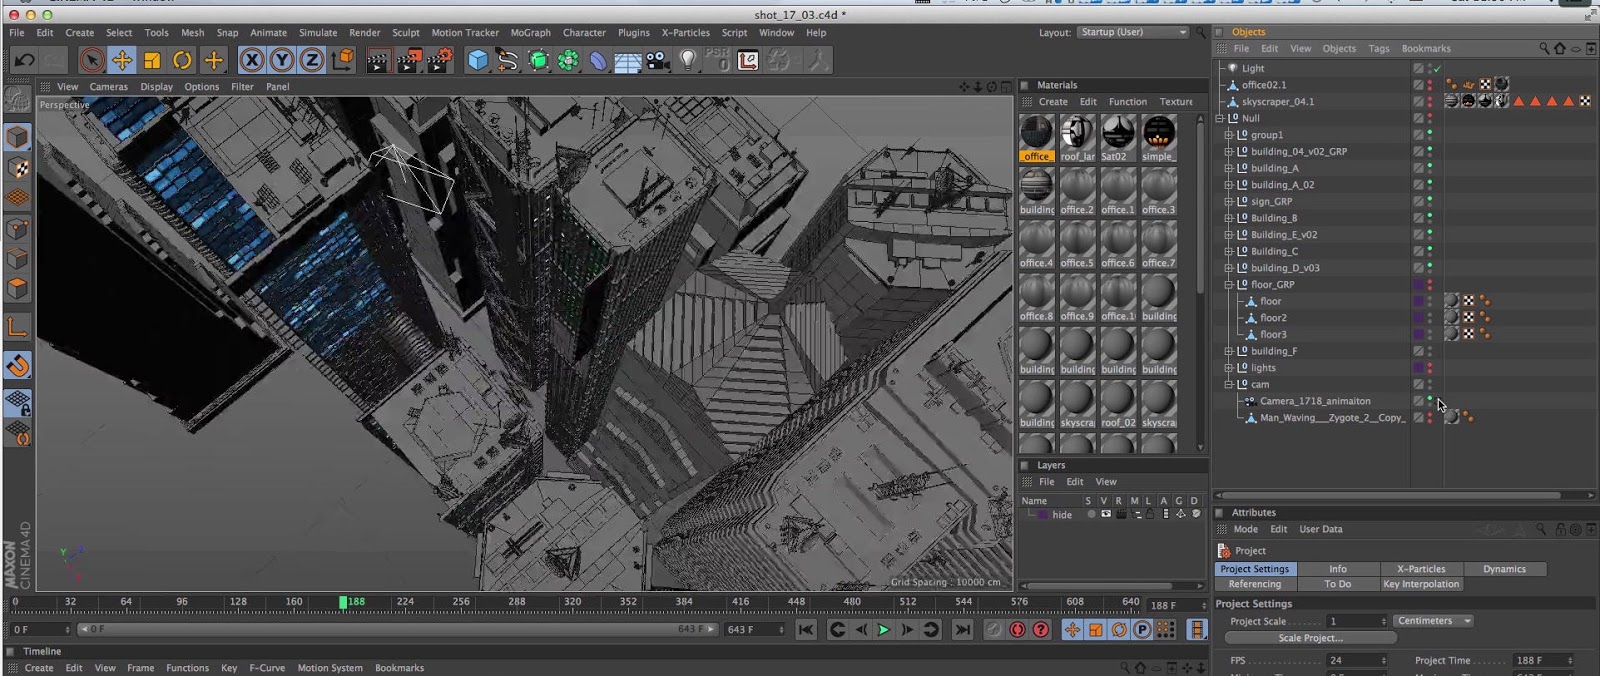Open Edit Render Settings clapperboard icon
The width and height of the screenshot is (1600, 676).
tap(440, 61)
